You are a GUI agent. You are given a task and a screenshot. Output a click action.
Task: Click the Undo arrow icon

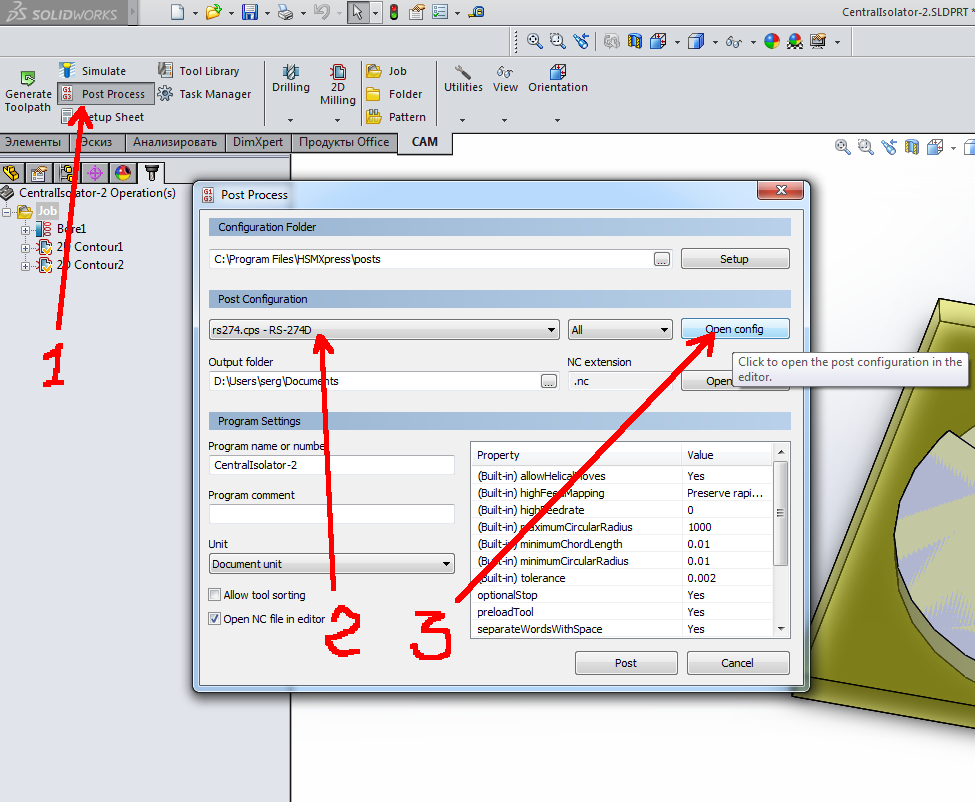coord(321,12)
